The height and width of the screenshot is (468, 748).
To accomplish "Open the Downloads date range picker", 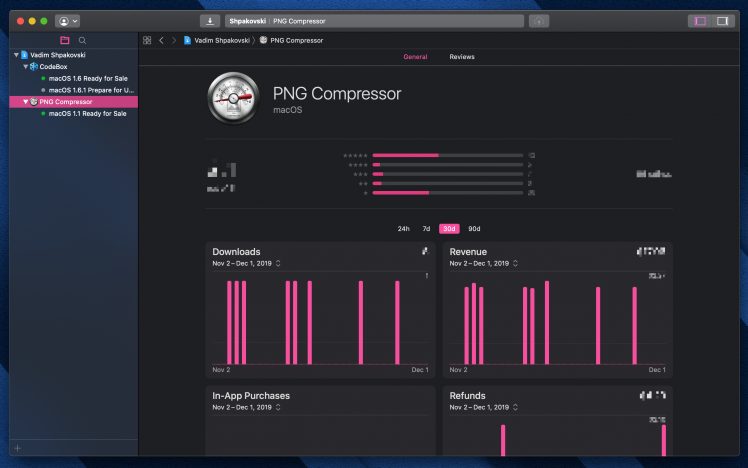I will tap(246, 264).
